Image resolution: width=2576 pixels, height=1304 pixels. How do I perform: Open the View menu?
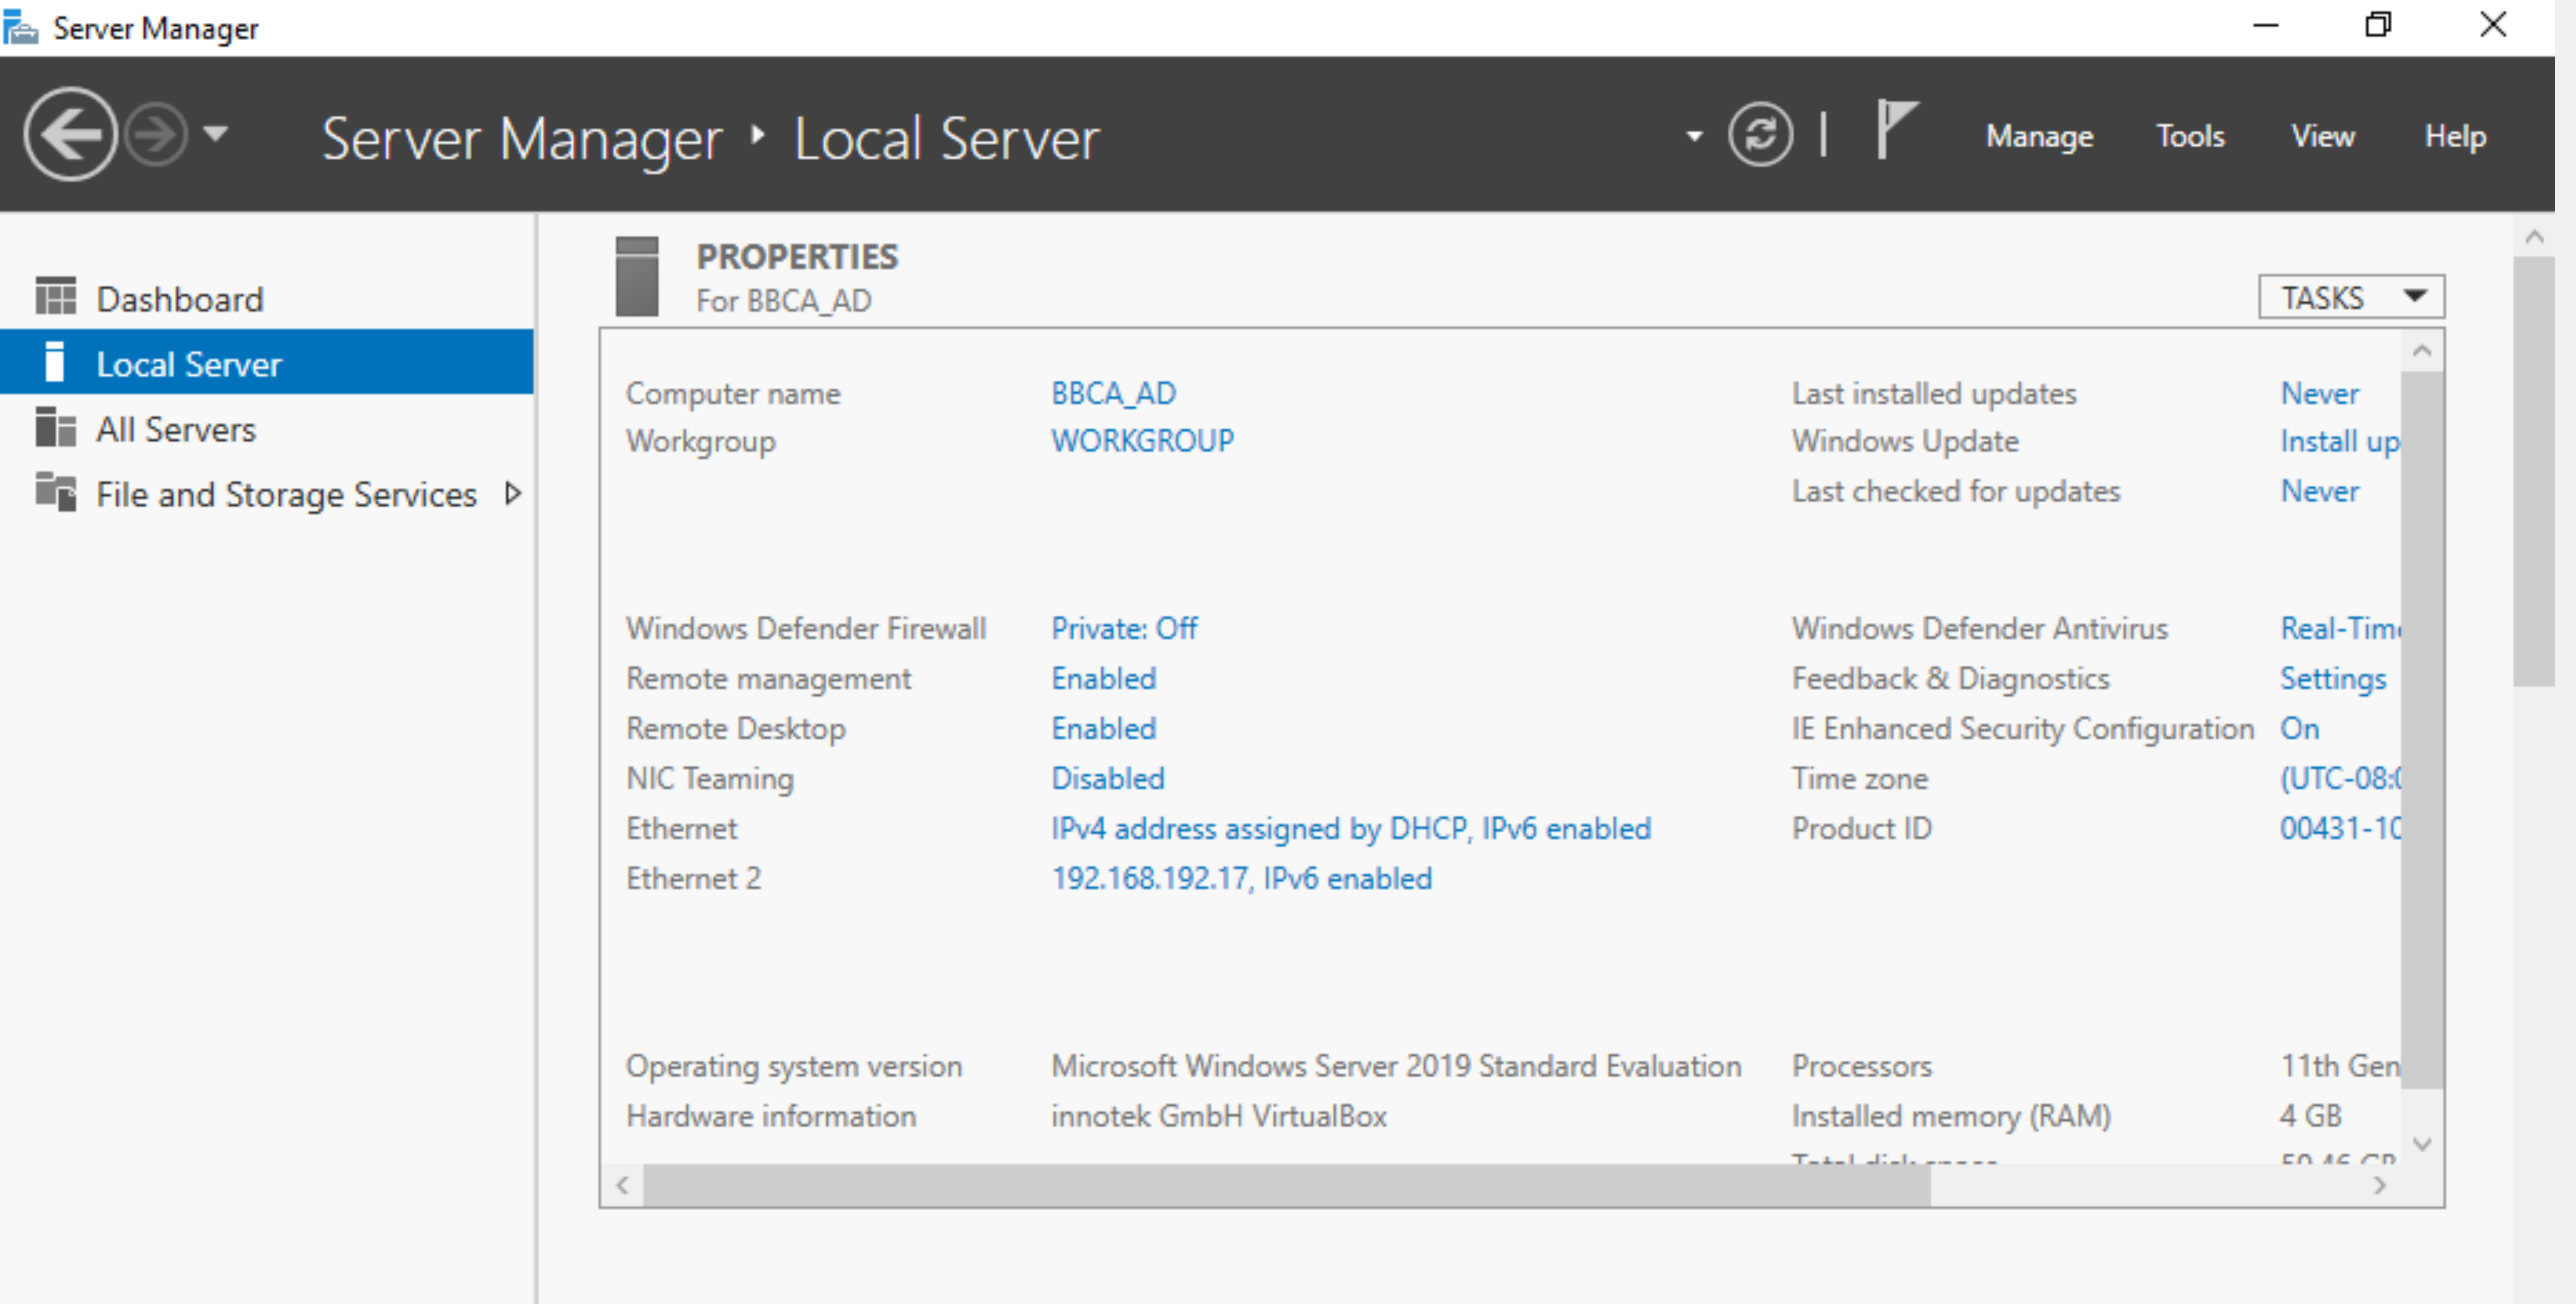pos(2323,136)
